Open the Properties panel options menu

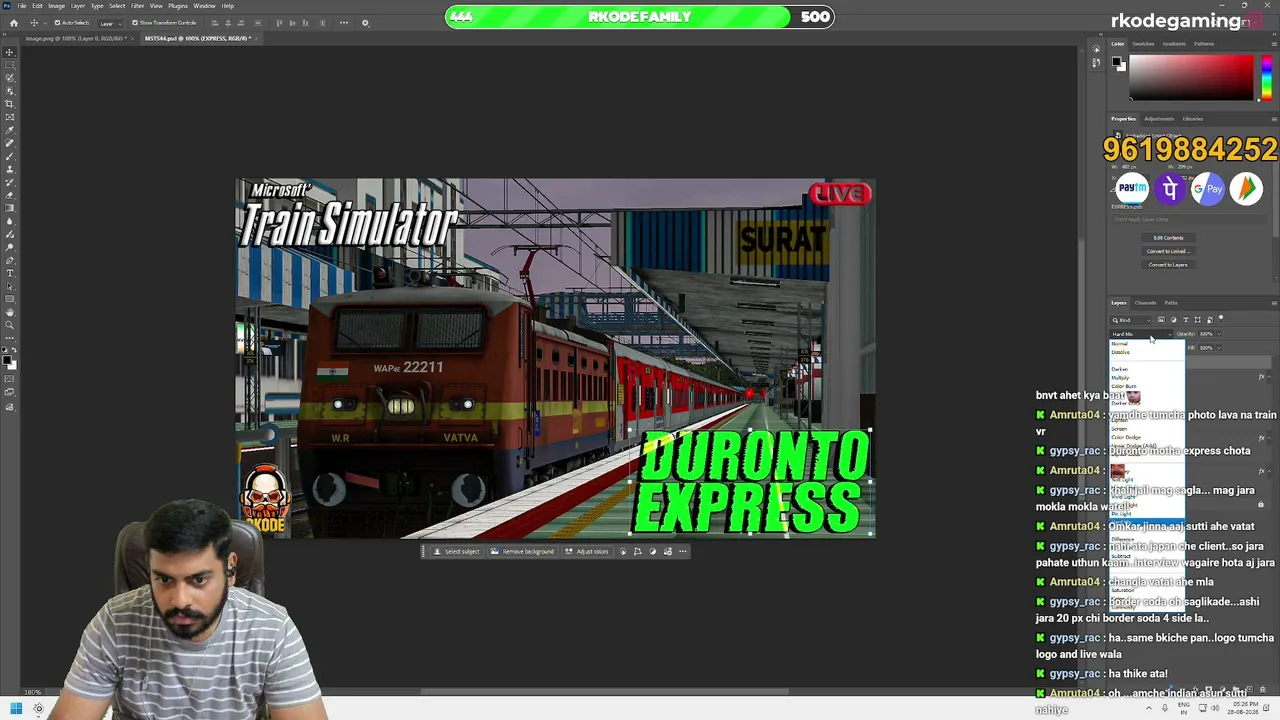pyautogui.click(x=1273, y=119)
